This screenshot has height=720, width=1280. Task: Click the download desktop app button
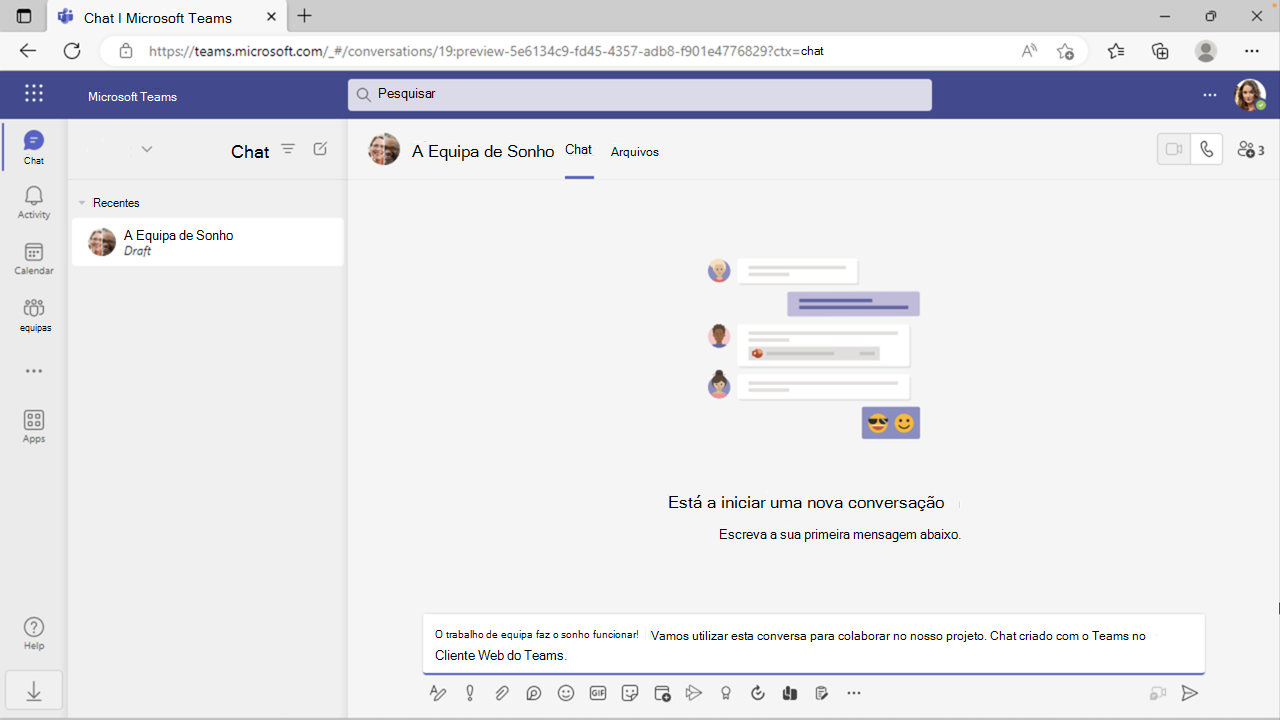(34, 691)
